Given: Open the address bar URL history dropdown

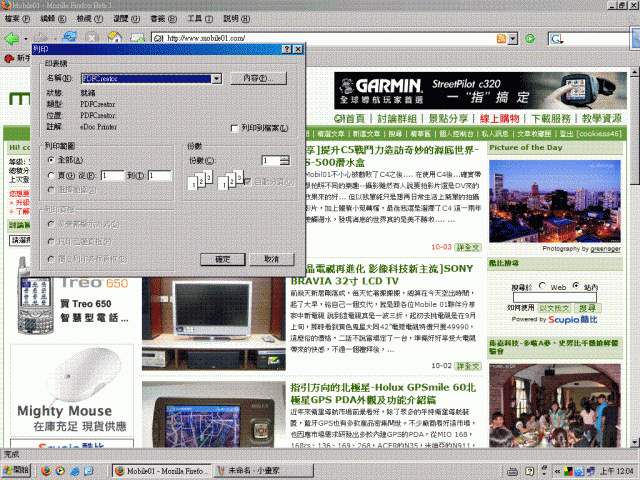Looking at the screenshot, I should coord(513,39).
